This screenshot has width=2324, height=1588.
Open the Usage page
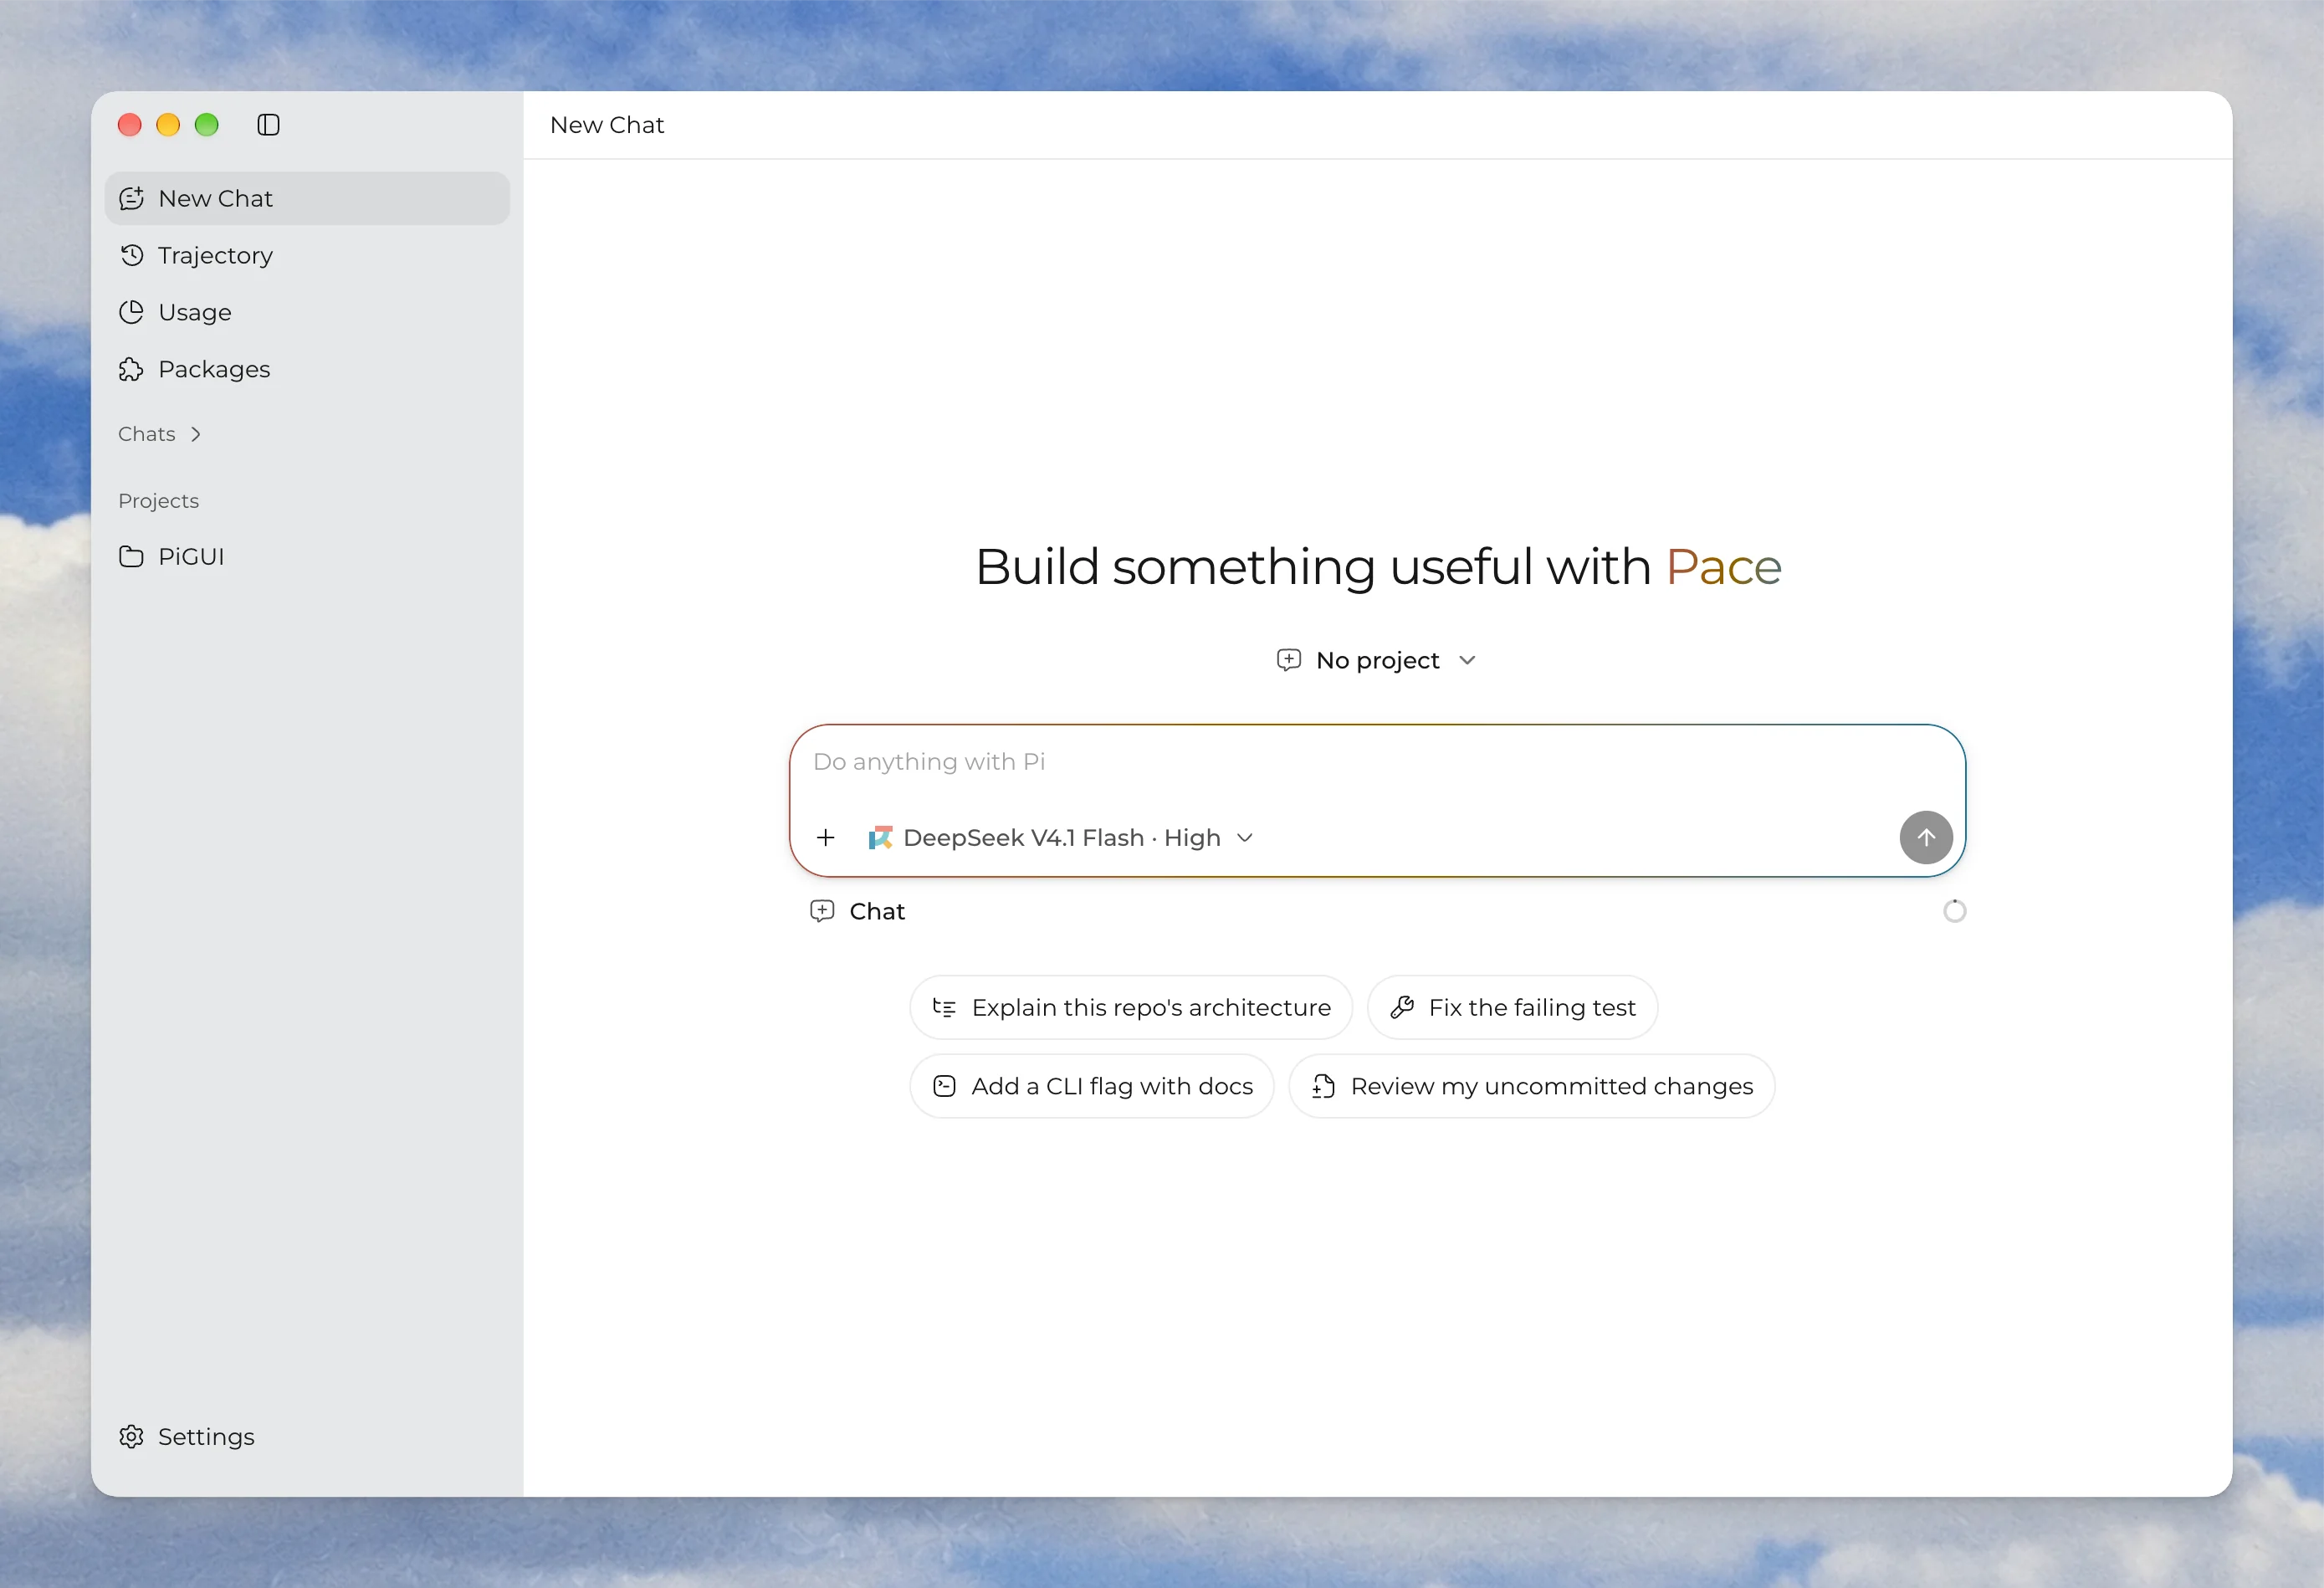307,312
